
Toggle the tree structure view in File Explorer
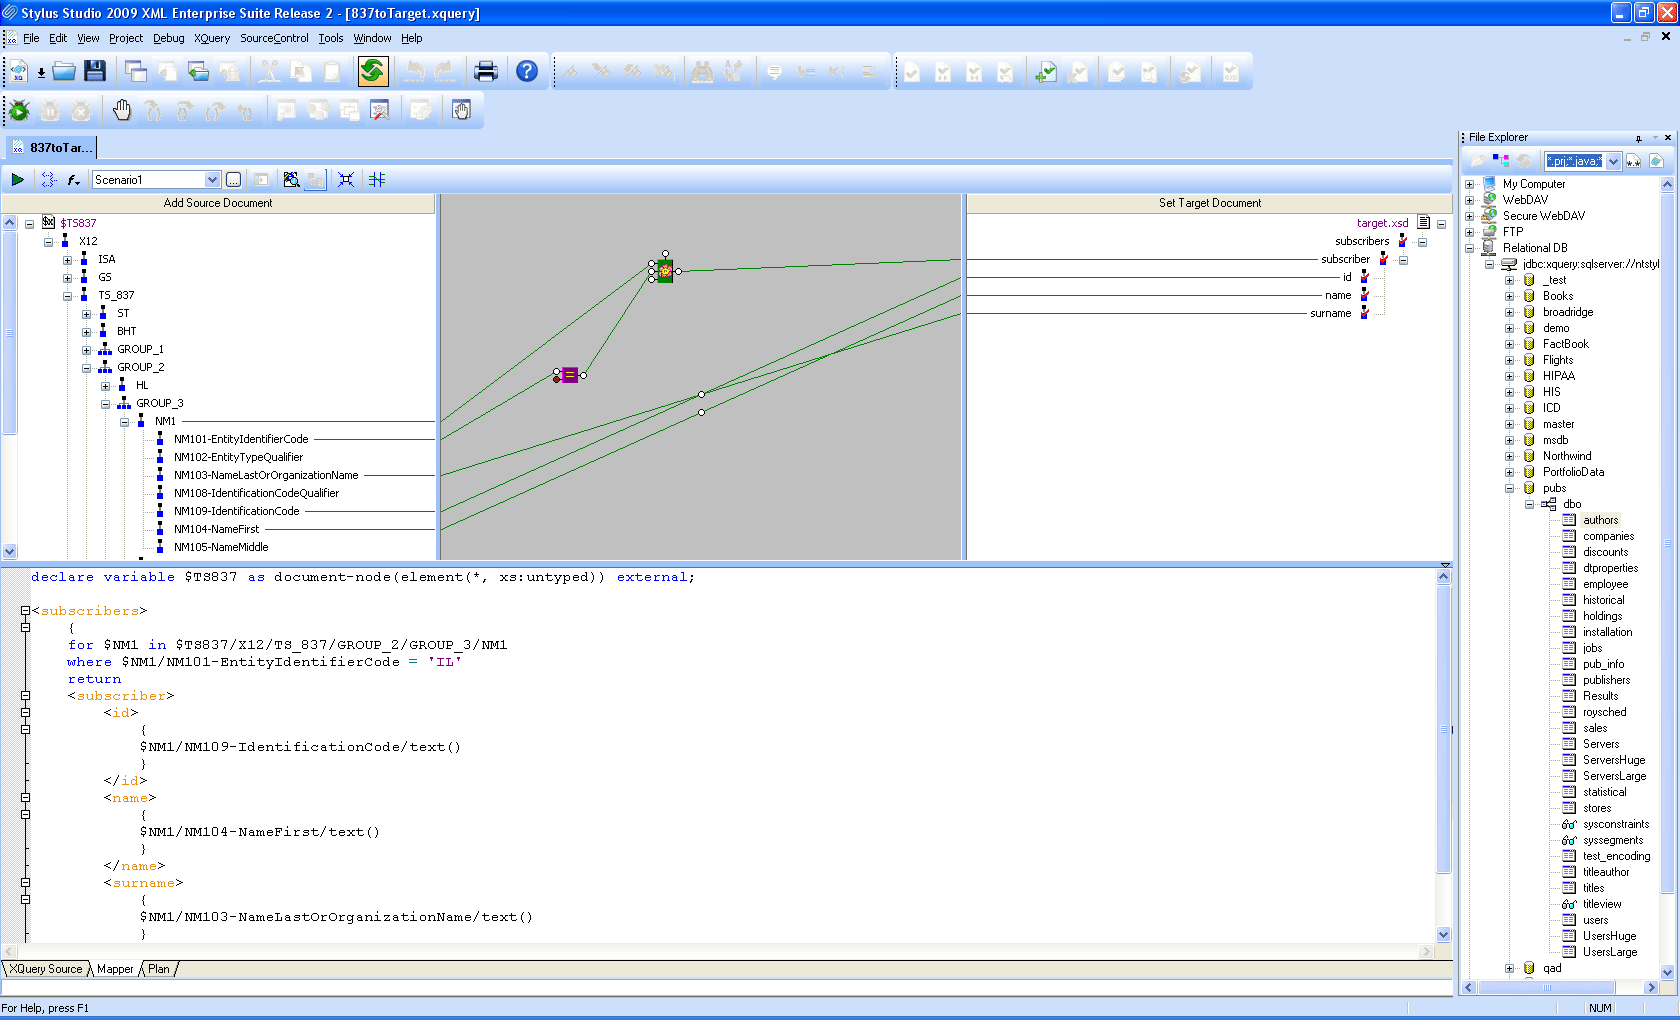tap(1501, 161)
